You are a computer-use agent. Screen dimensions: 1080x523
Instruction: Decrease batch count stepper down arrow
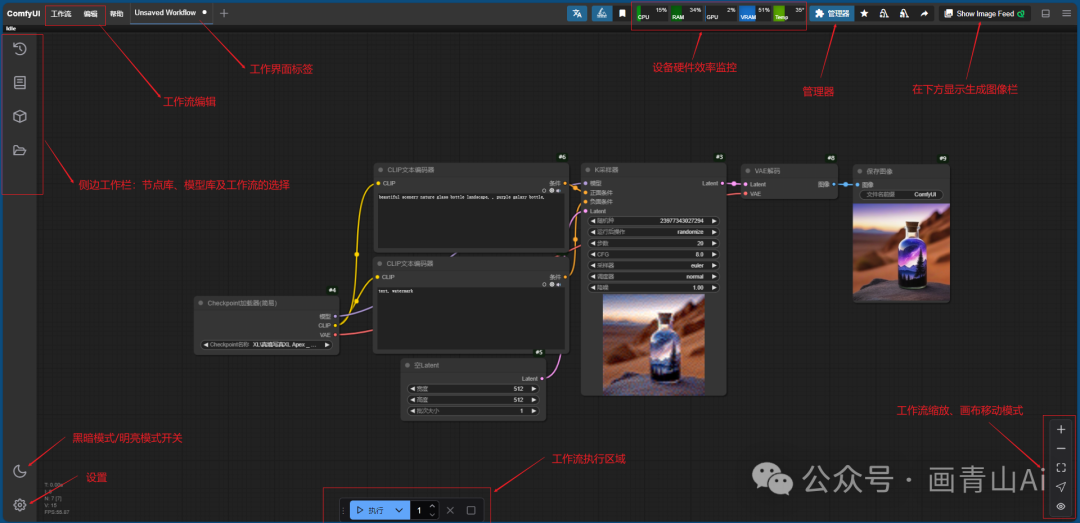pyautogui.click(x=432, y=515)
